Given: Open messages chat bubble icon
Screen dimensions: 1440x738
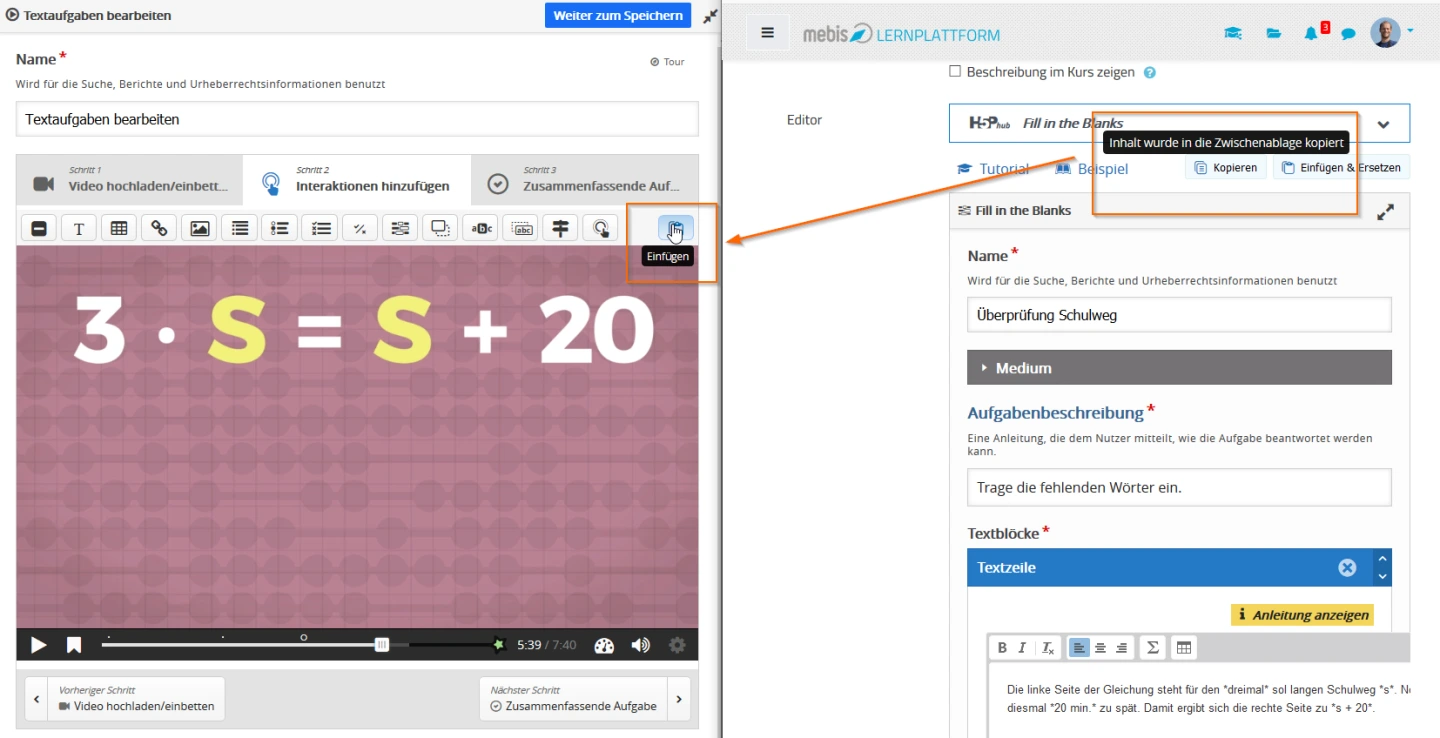Looking at the screenshot, I should pyautogui.click(x=1348, y=34).
